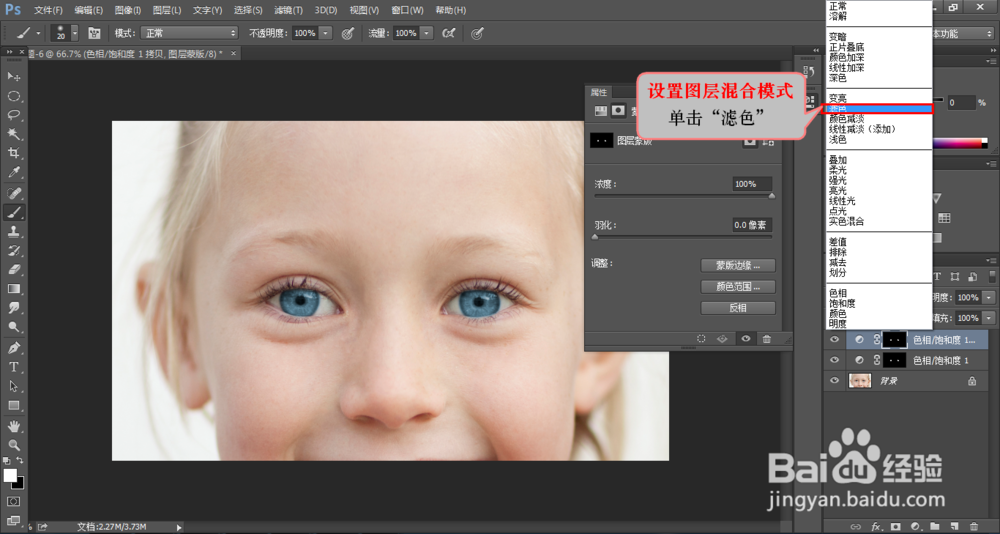1000x534 pixels.
Task: Click the 反相 button
Action: (738, 308)
